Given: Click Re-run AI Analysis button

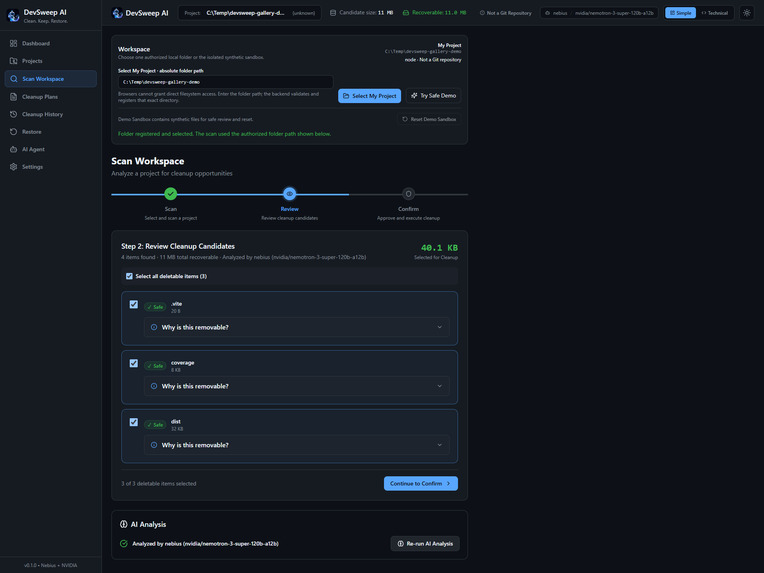Looking at the screenshot, I should coord(425,544).
